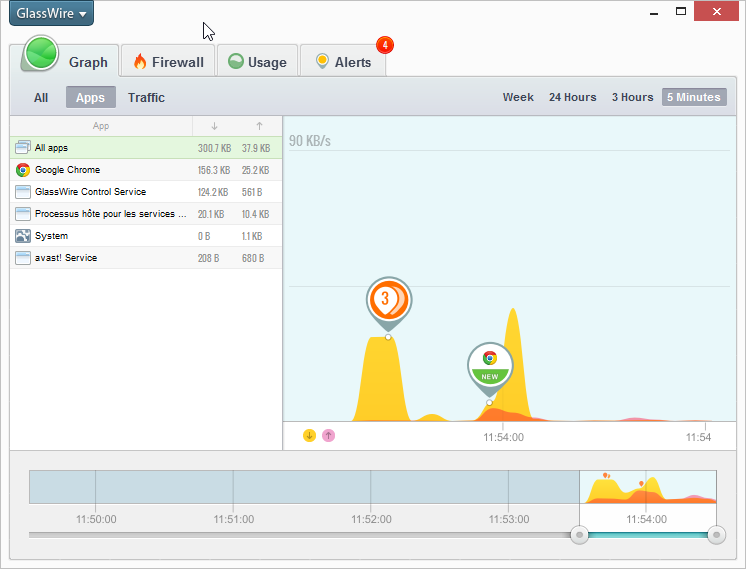Select the System row
This screenshot has width=746, height=569.
[x=146, y=235]
